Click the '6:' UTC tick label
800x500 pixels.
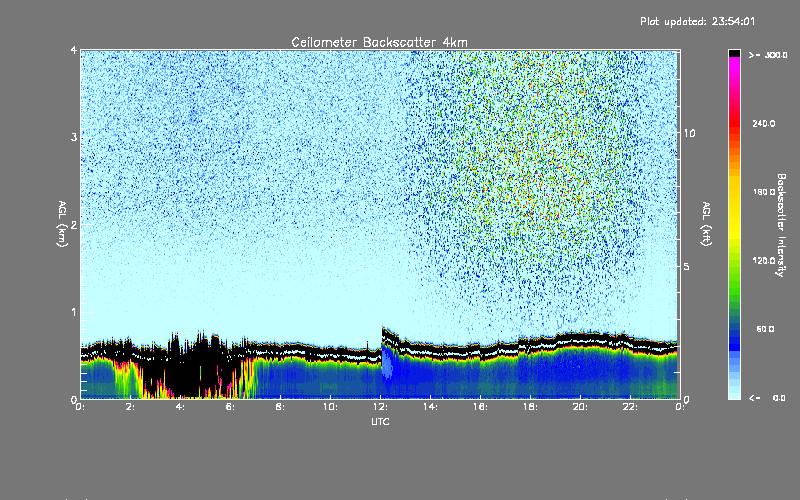[x=231, y=407]
